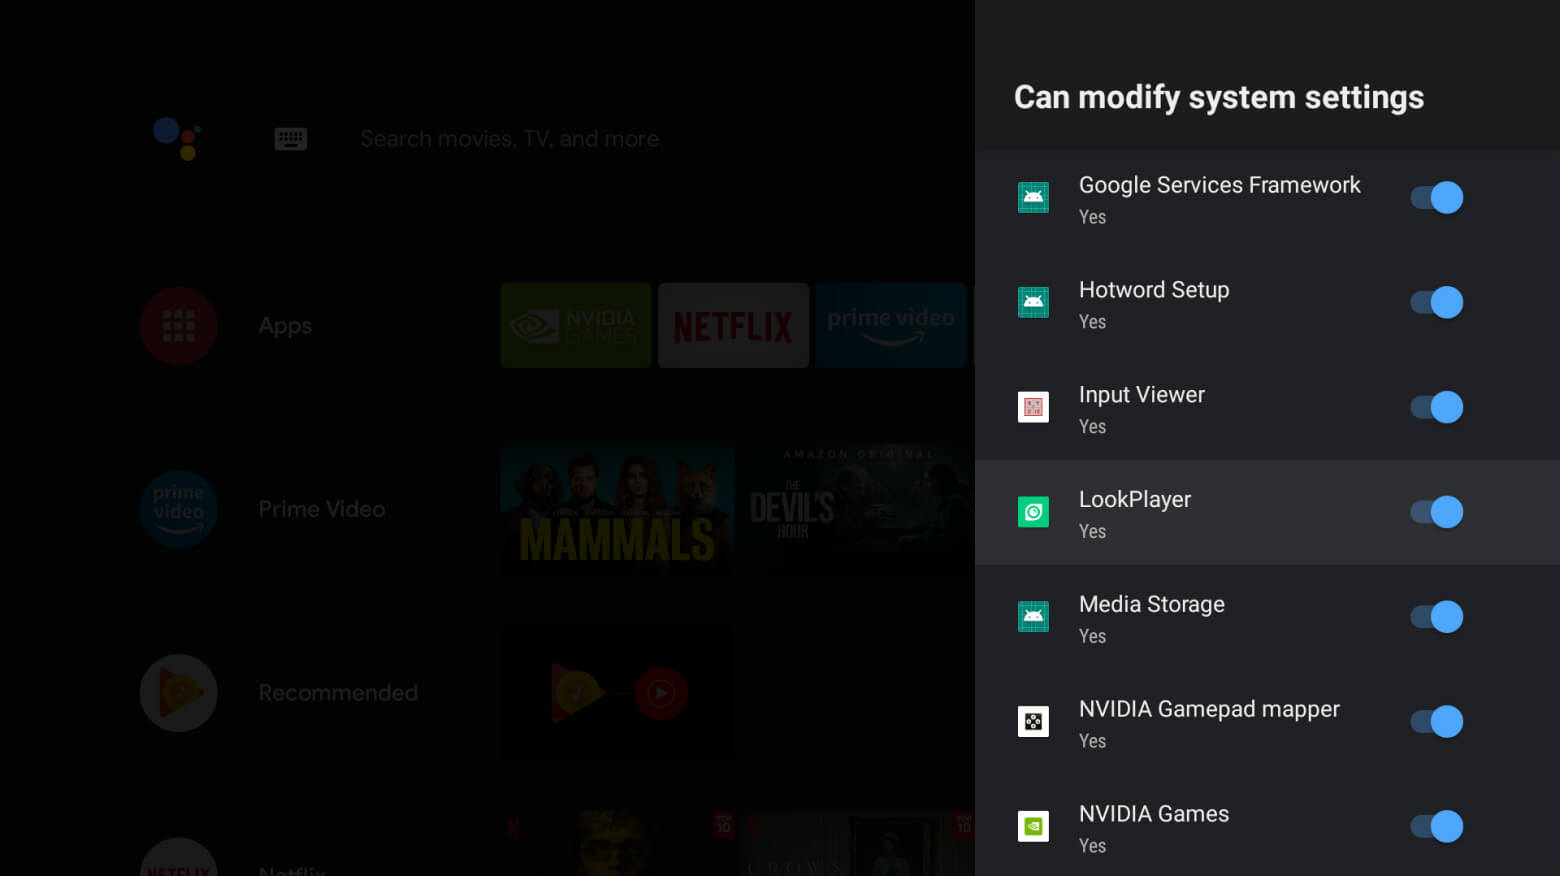The width and height of the screenshot is (1560, 876).
Task: Click the Google Services Framework app icon
Action: [1033, 197]
